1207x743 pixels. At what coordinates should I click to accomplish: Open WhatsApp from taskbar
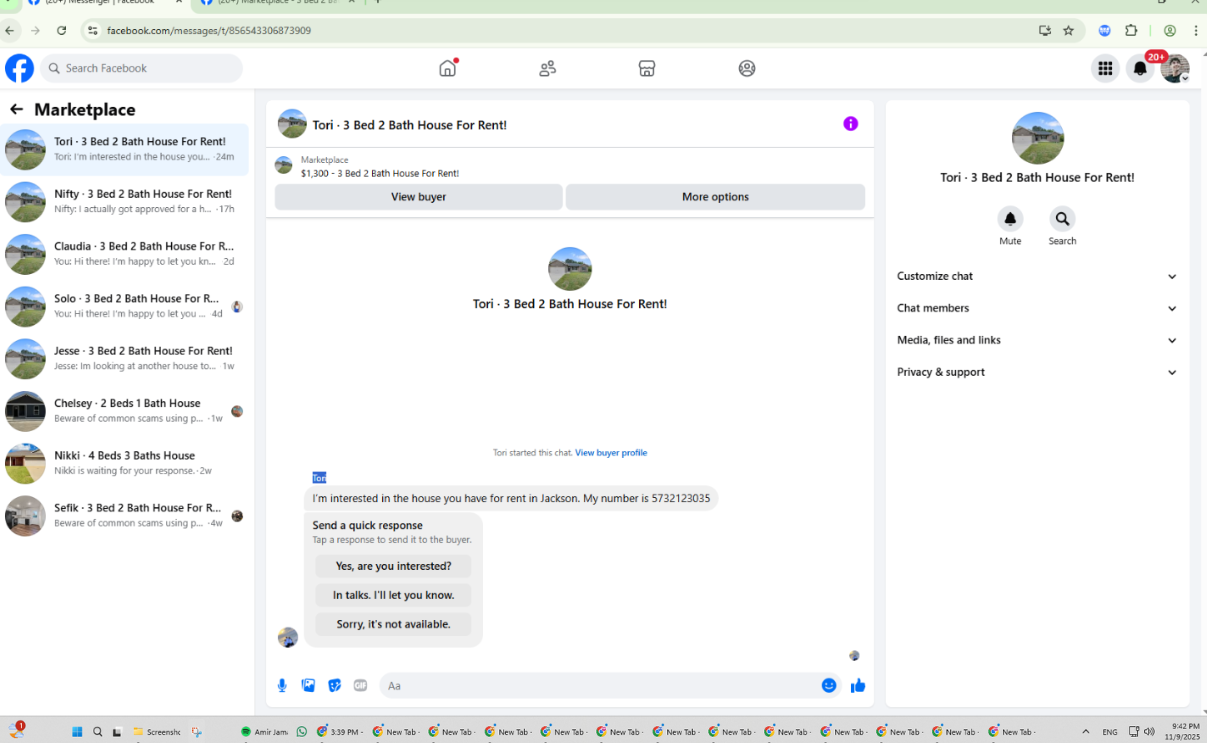302,732
